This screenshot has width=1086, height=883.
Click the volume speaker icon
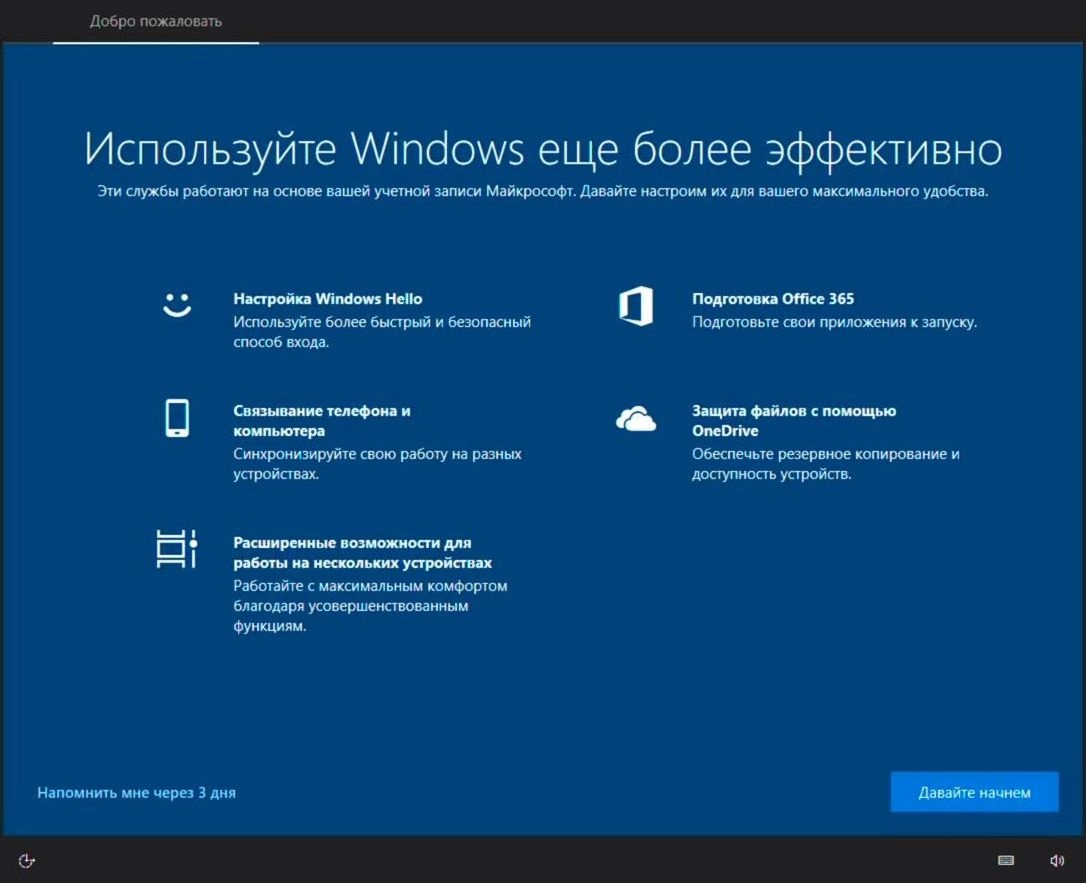tap(1056, 860)
